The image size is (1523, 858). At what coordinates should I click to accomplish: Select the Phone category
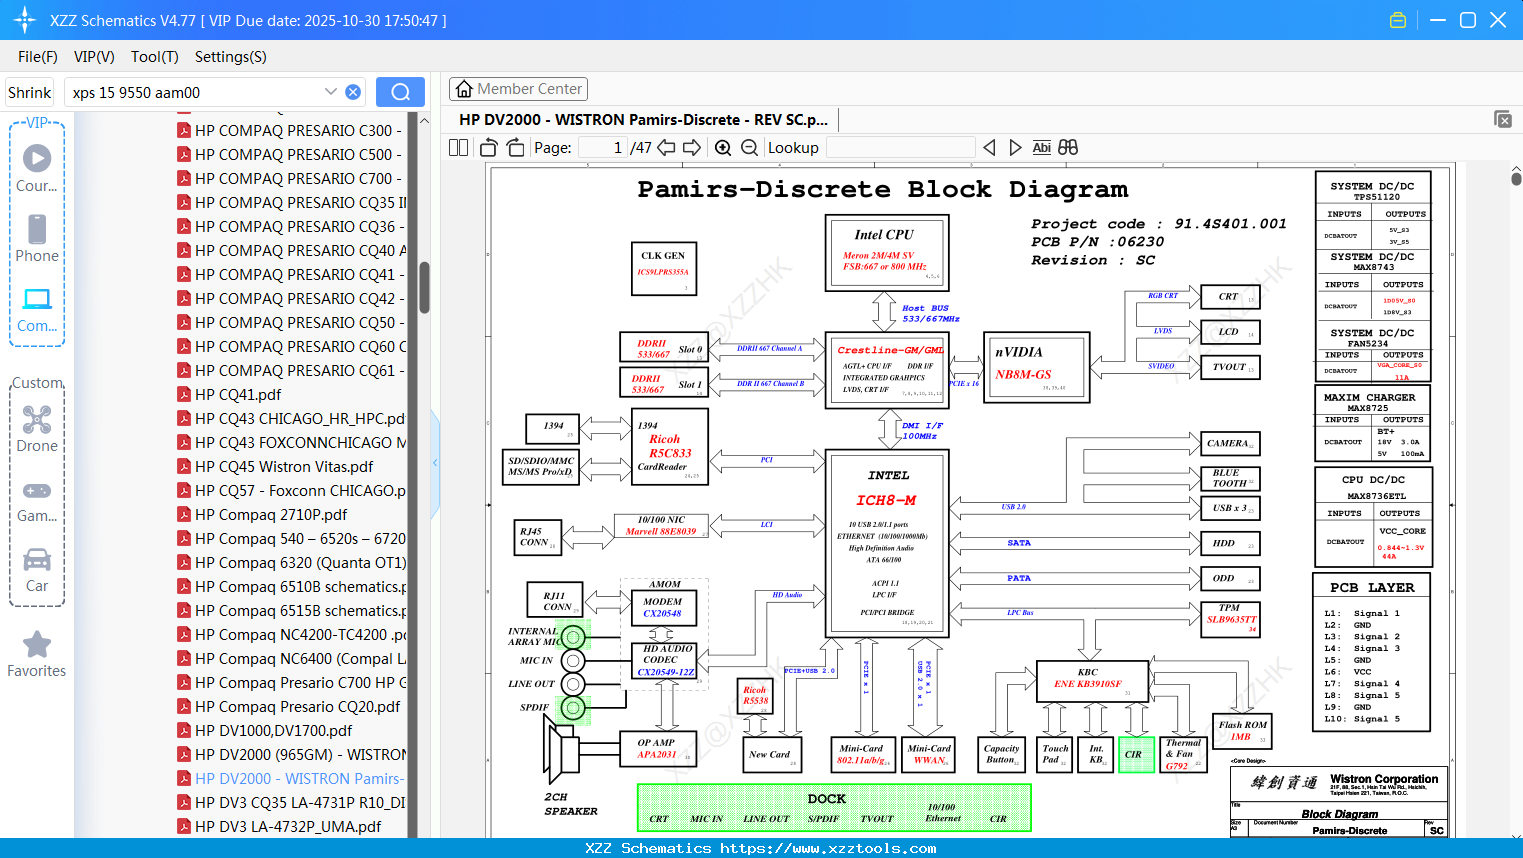37,238
